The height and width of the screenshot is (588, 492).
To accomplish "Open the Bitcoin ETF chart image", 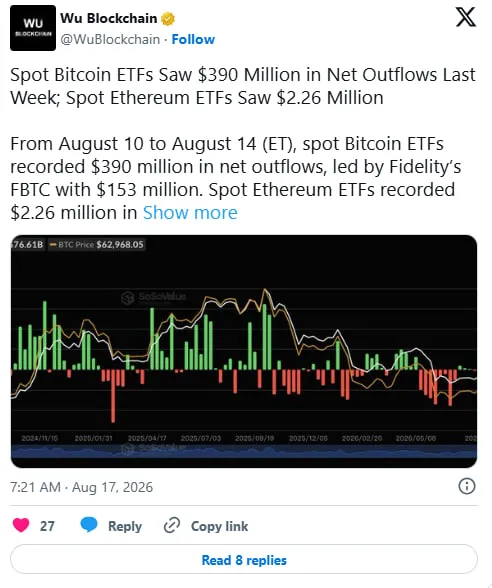I will (244, 351).
